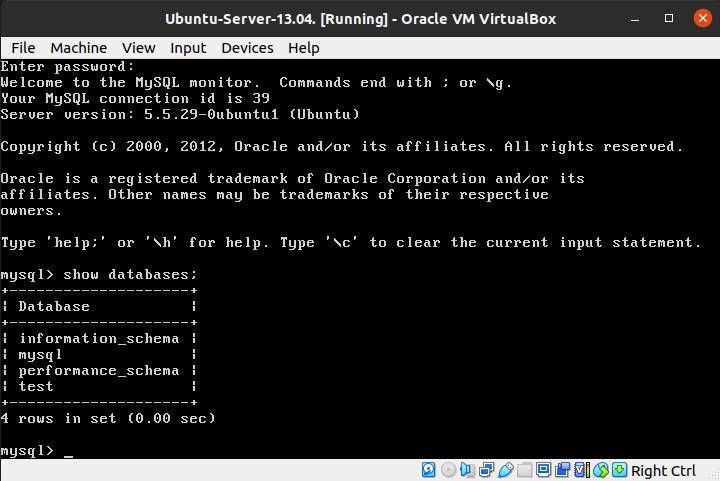The image size is (720, 481).
Task: Click the display settings status icon
Action: tap(543, 470)
